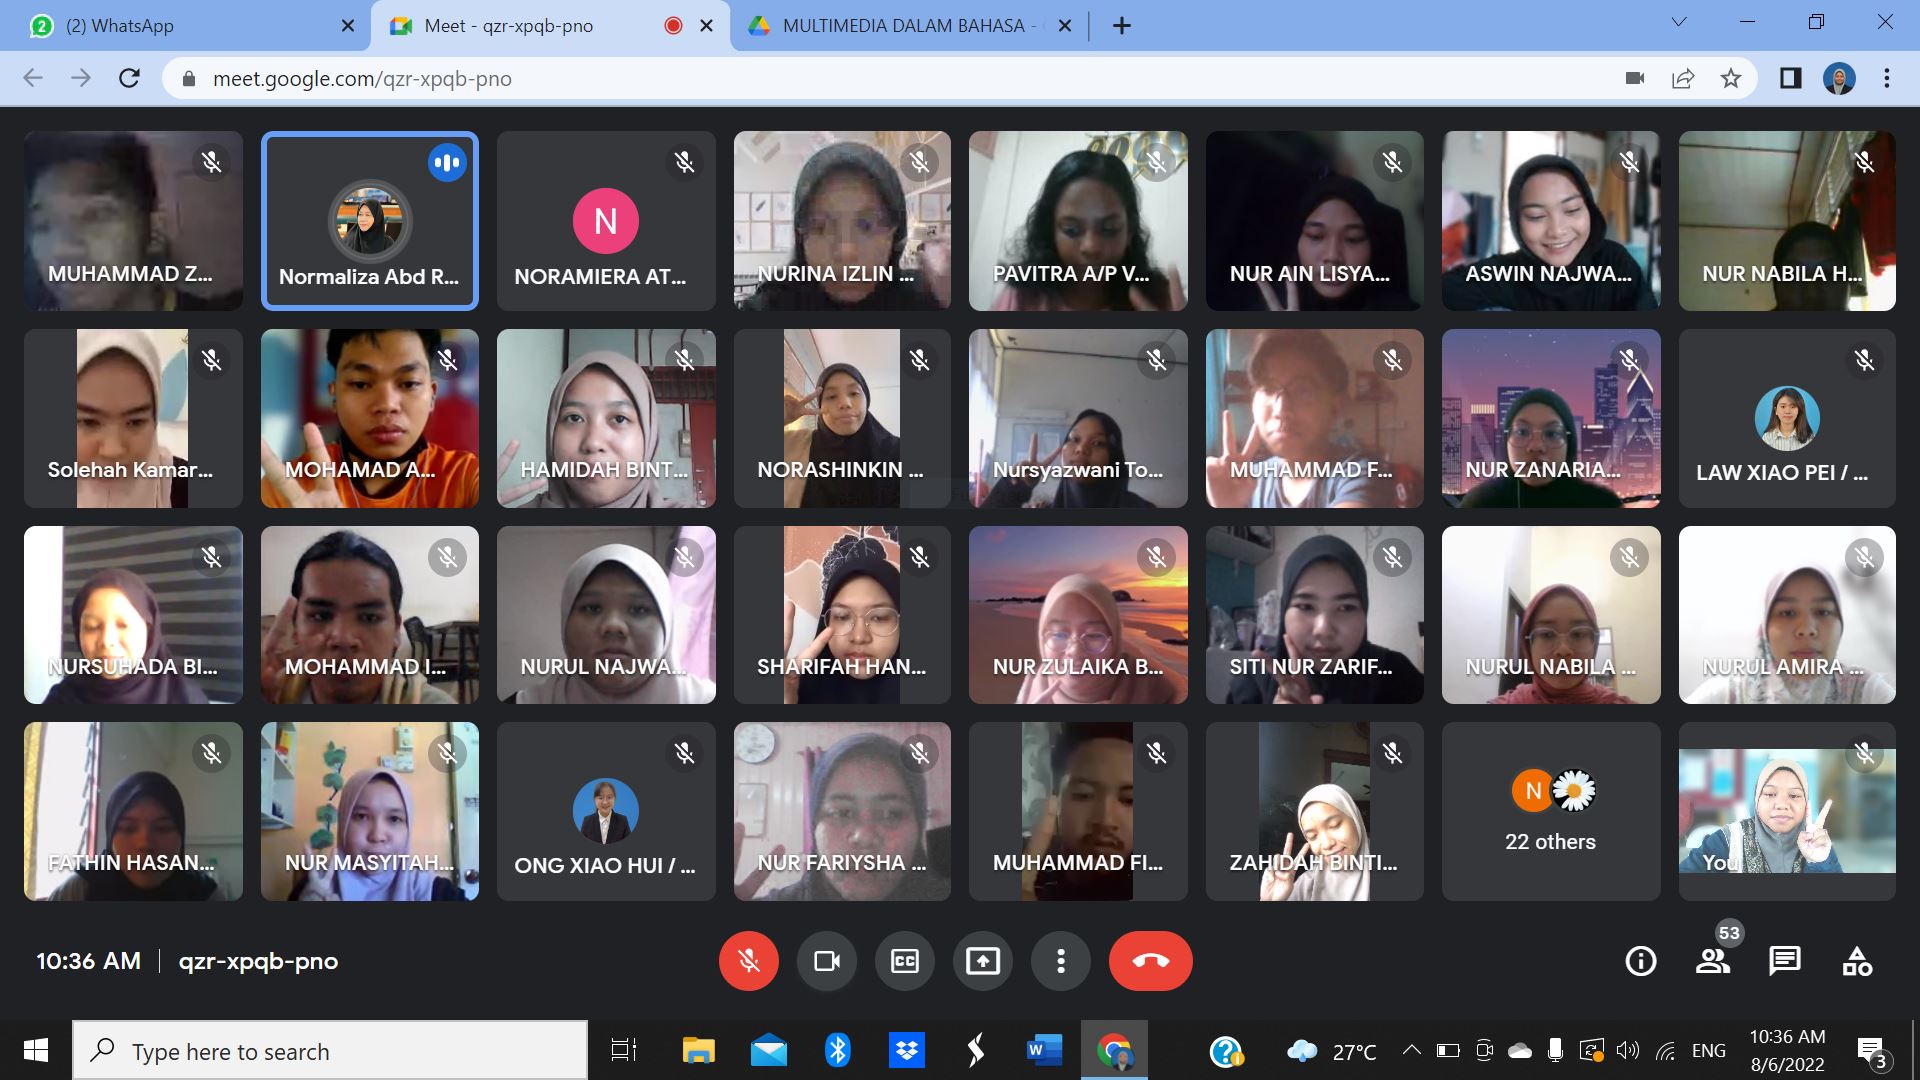Open Bluetooth app on taskbar
This screenshot has width=1920, height=1080.
[837, 1050]
